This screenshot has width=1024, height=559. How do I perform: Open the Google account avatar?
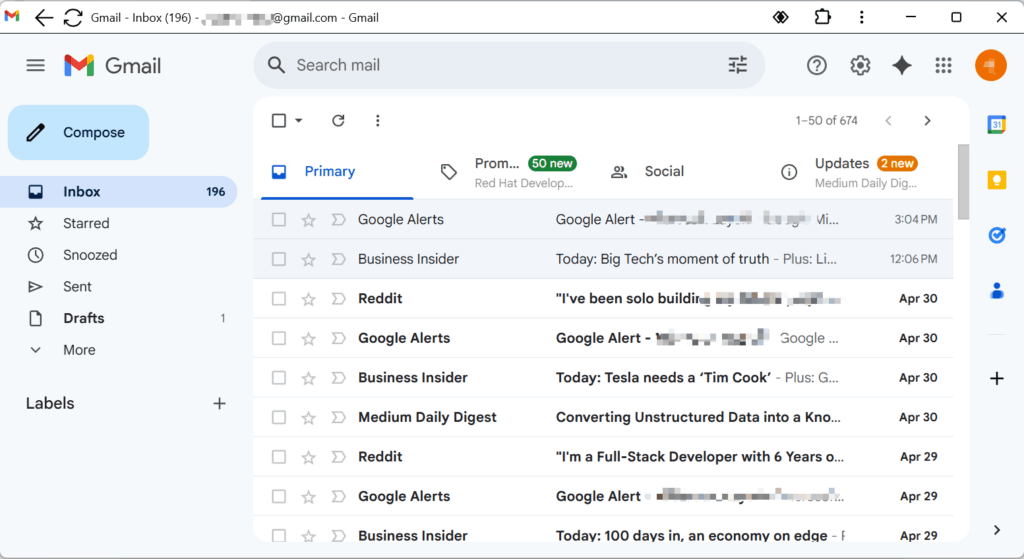(x=990, y=65)
